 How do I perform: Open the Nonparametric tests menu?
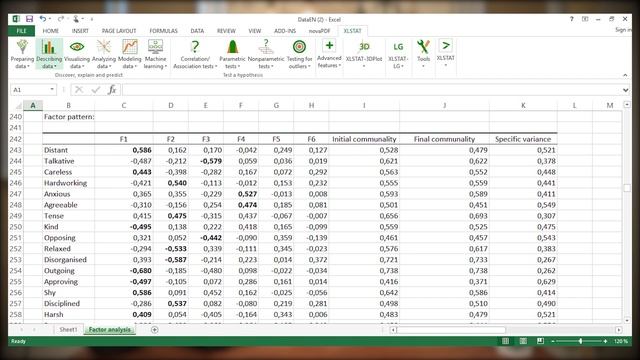[266, 54]
